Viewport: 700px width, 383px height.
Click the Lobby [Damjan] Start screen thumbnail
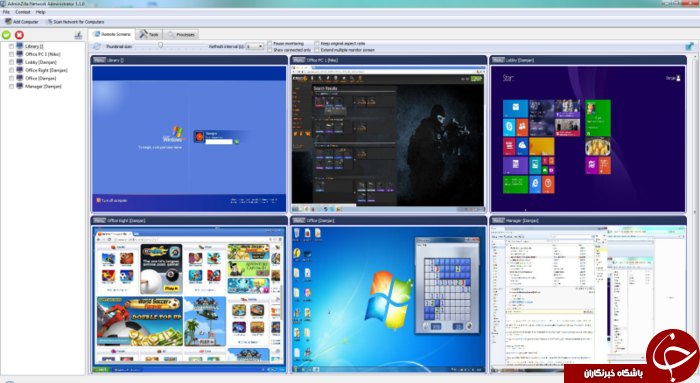pyautogui.click(x=588, y=139)
